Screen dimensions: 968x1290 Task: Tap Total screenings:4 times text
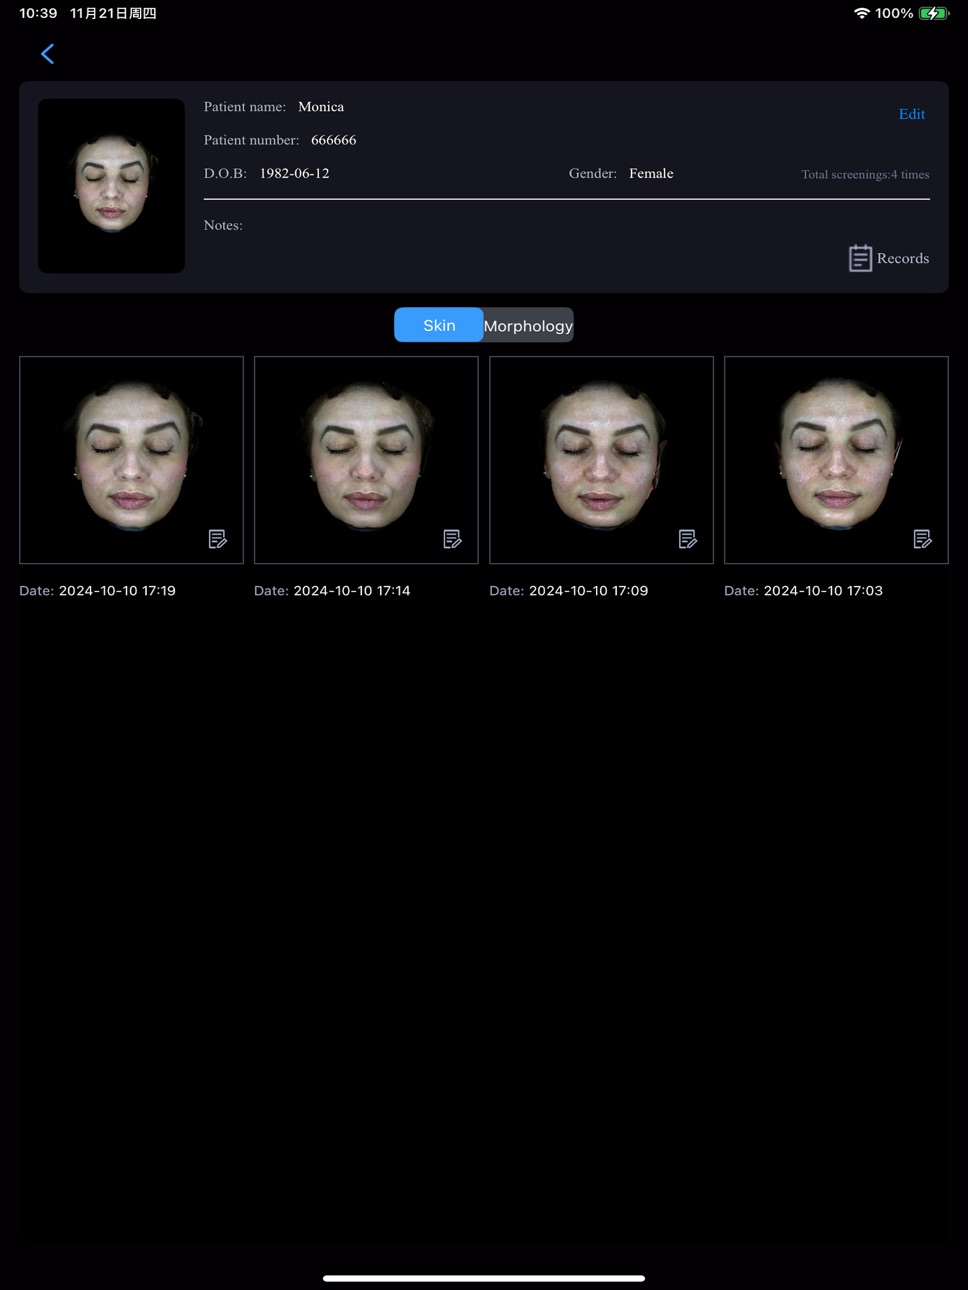point(865,174)
